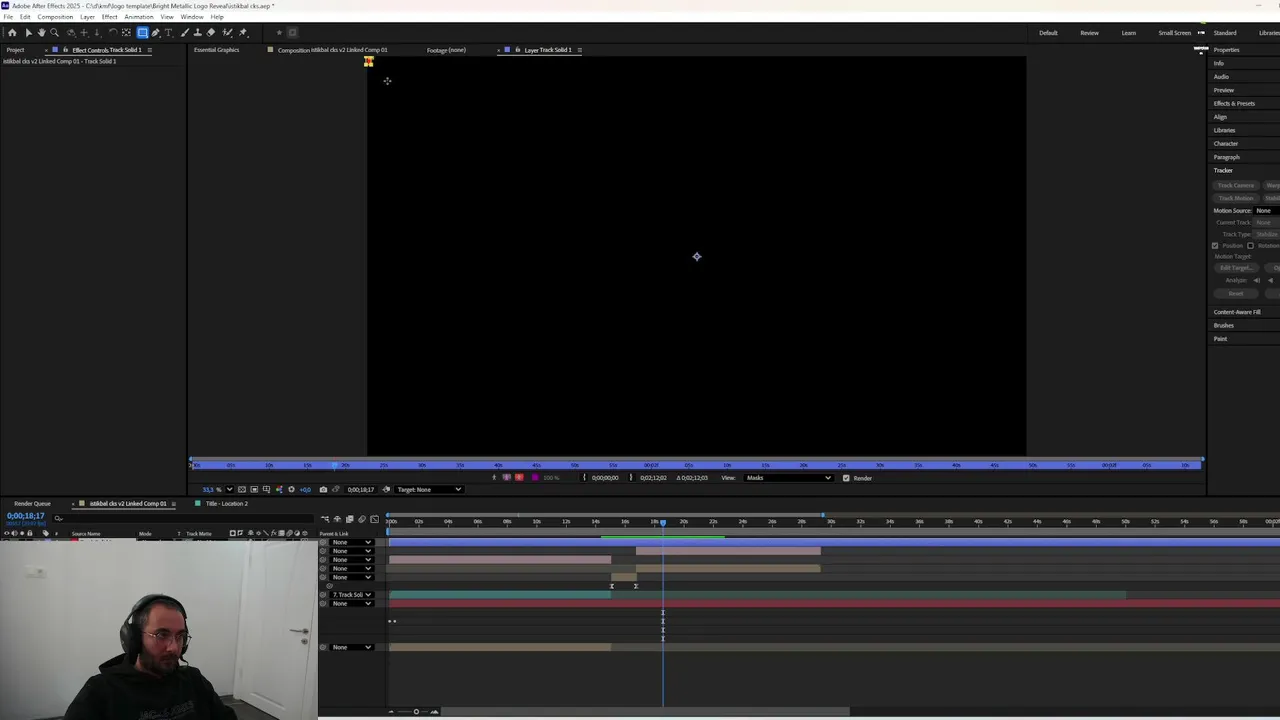Expand the Content-Aware Fill panel

[x=1237, y=312]
